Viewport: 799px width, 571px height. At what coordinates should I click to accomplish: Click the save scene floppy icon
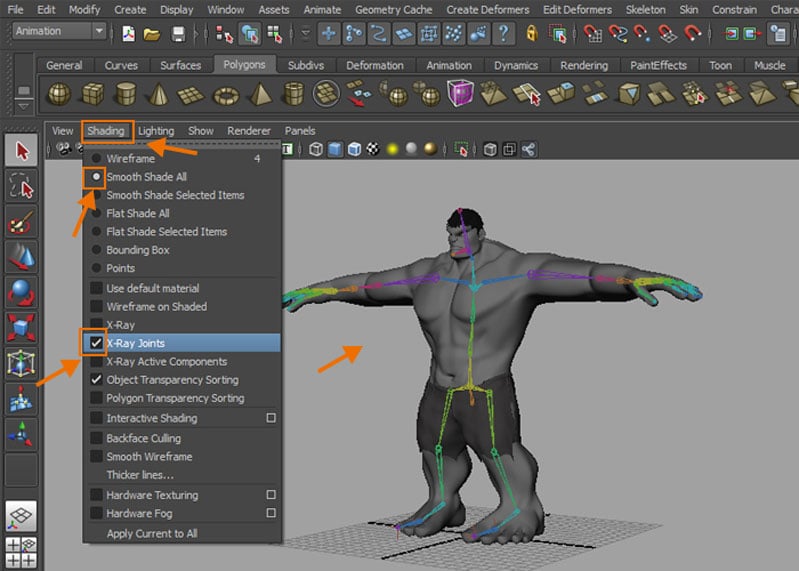coord(178,33)
